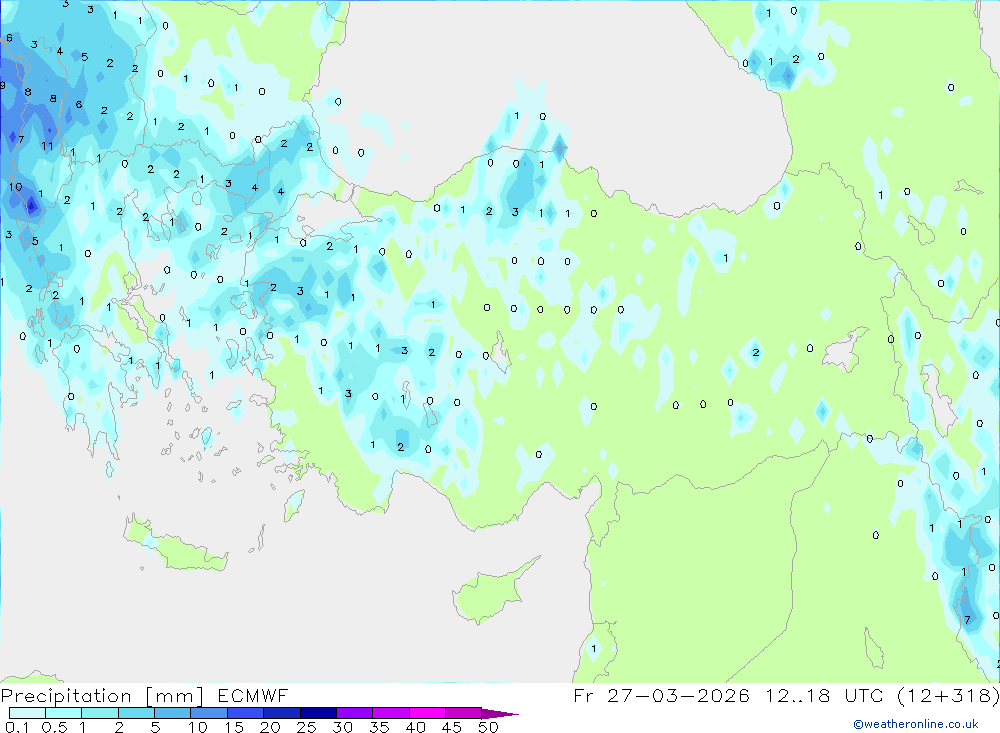1000x733 pixels.
Task: Click the 30–35 mm purple legend box
Action: [x=354, y=713]
